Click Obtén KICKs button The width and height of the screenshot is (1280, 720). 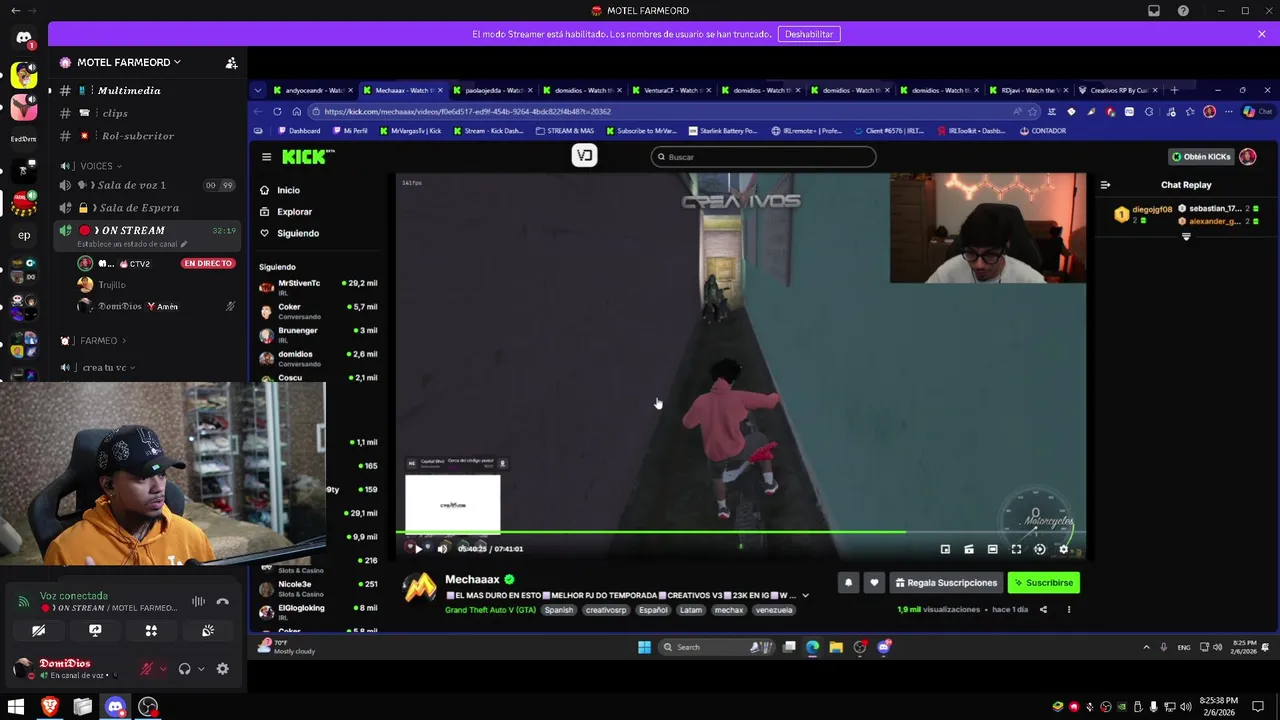pyautogui.click(x=1203, y=157)
